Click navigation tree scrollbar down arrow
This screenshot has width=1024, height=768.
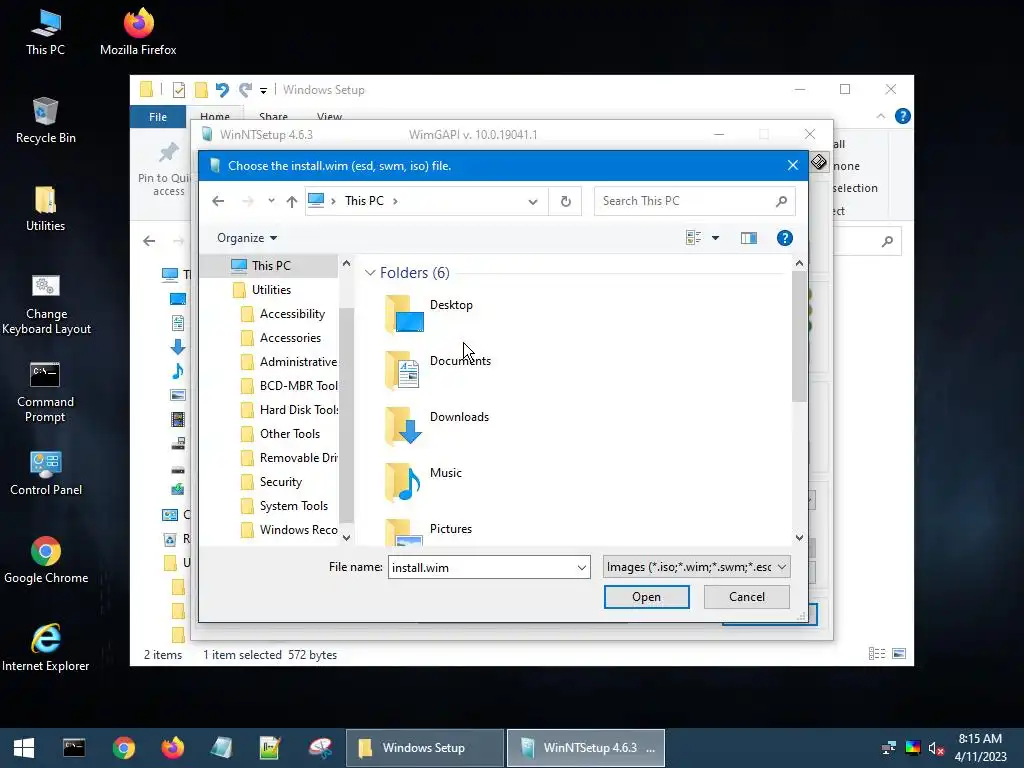(346, 537)
